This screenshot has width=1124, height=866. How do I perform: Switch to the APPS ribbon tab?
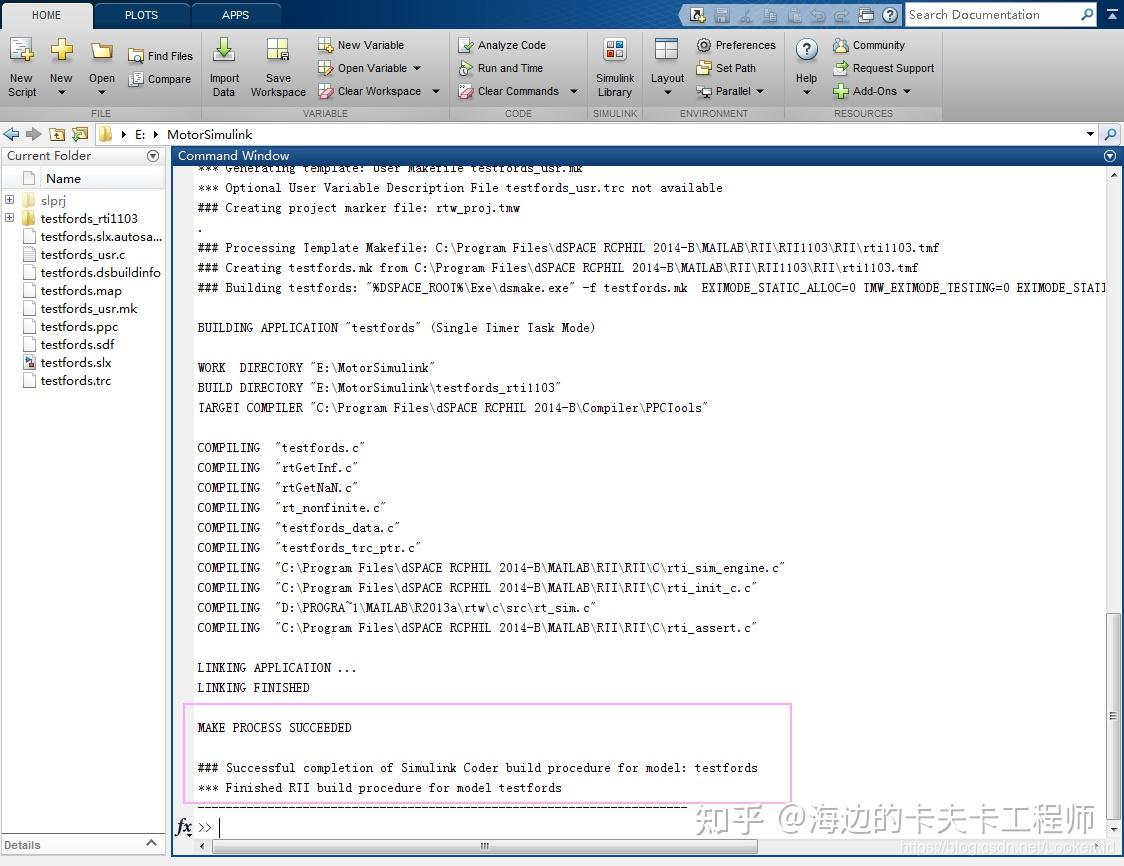[x=236, y=15]
